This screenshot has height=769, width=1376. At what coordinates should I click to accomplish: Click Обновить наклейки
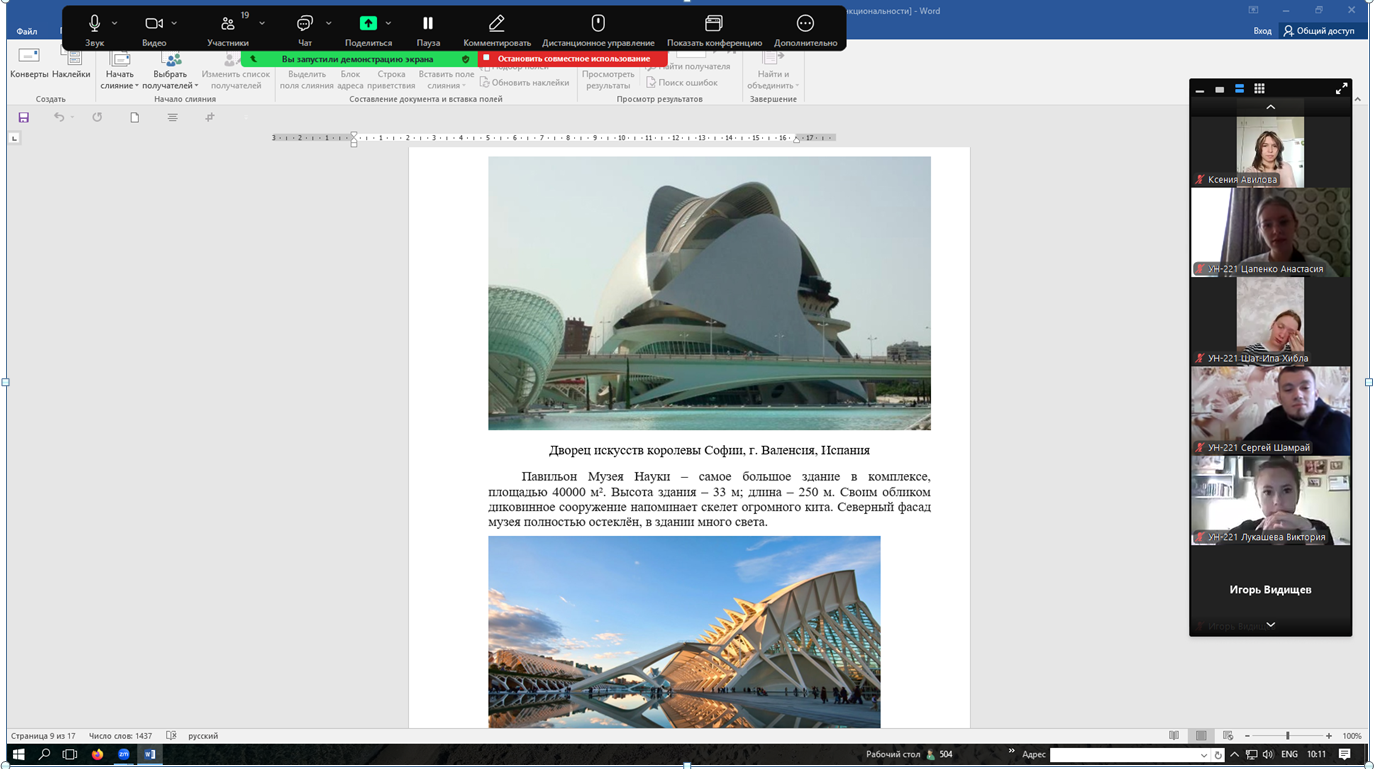click(525, 83)
